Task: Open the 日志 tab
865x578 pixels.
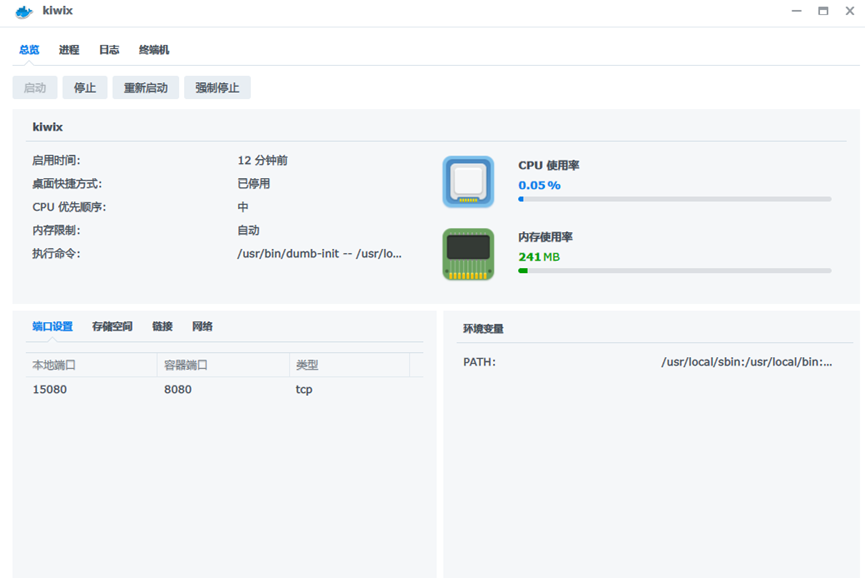Action: click(x=109, y=50)
